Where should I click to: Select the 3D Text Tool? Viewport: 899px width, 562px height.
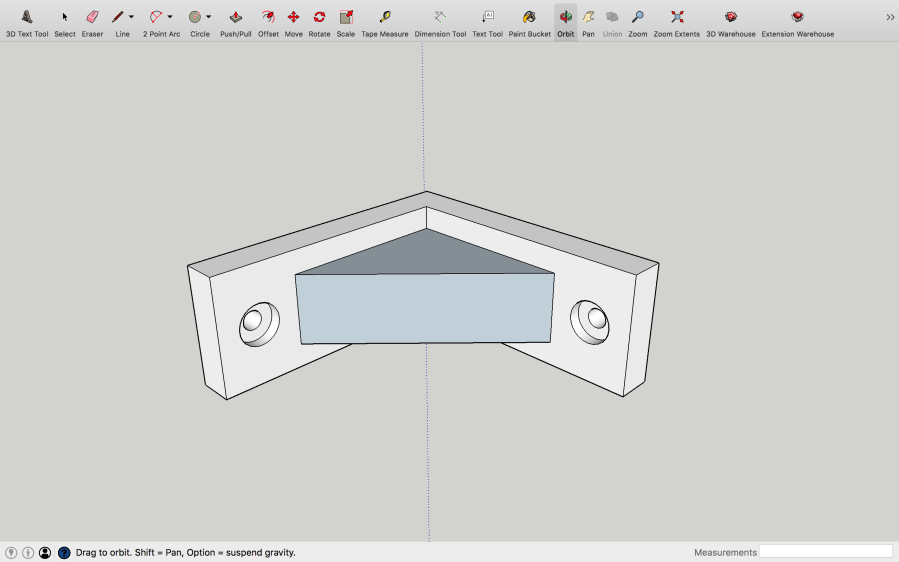click(27, 17)
